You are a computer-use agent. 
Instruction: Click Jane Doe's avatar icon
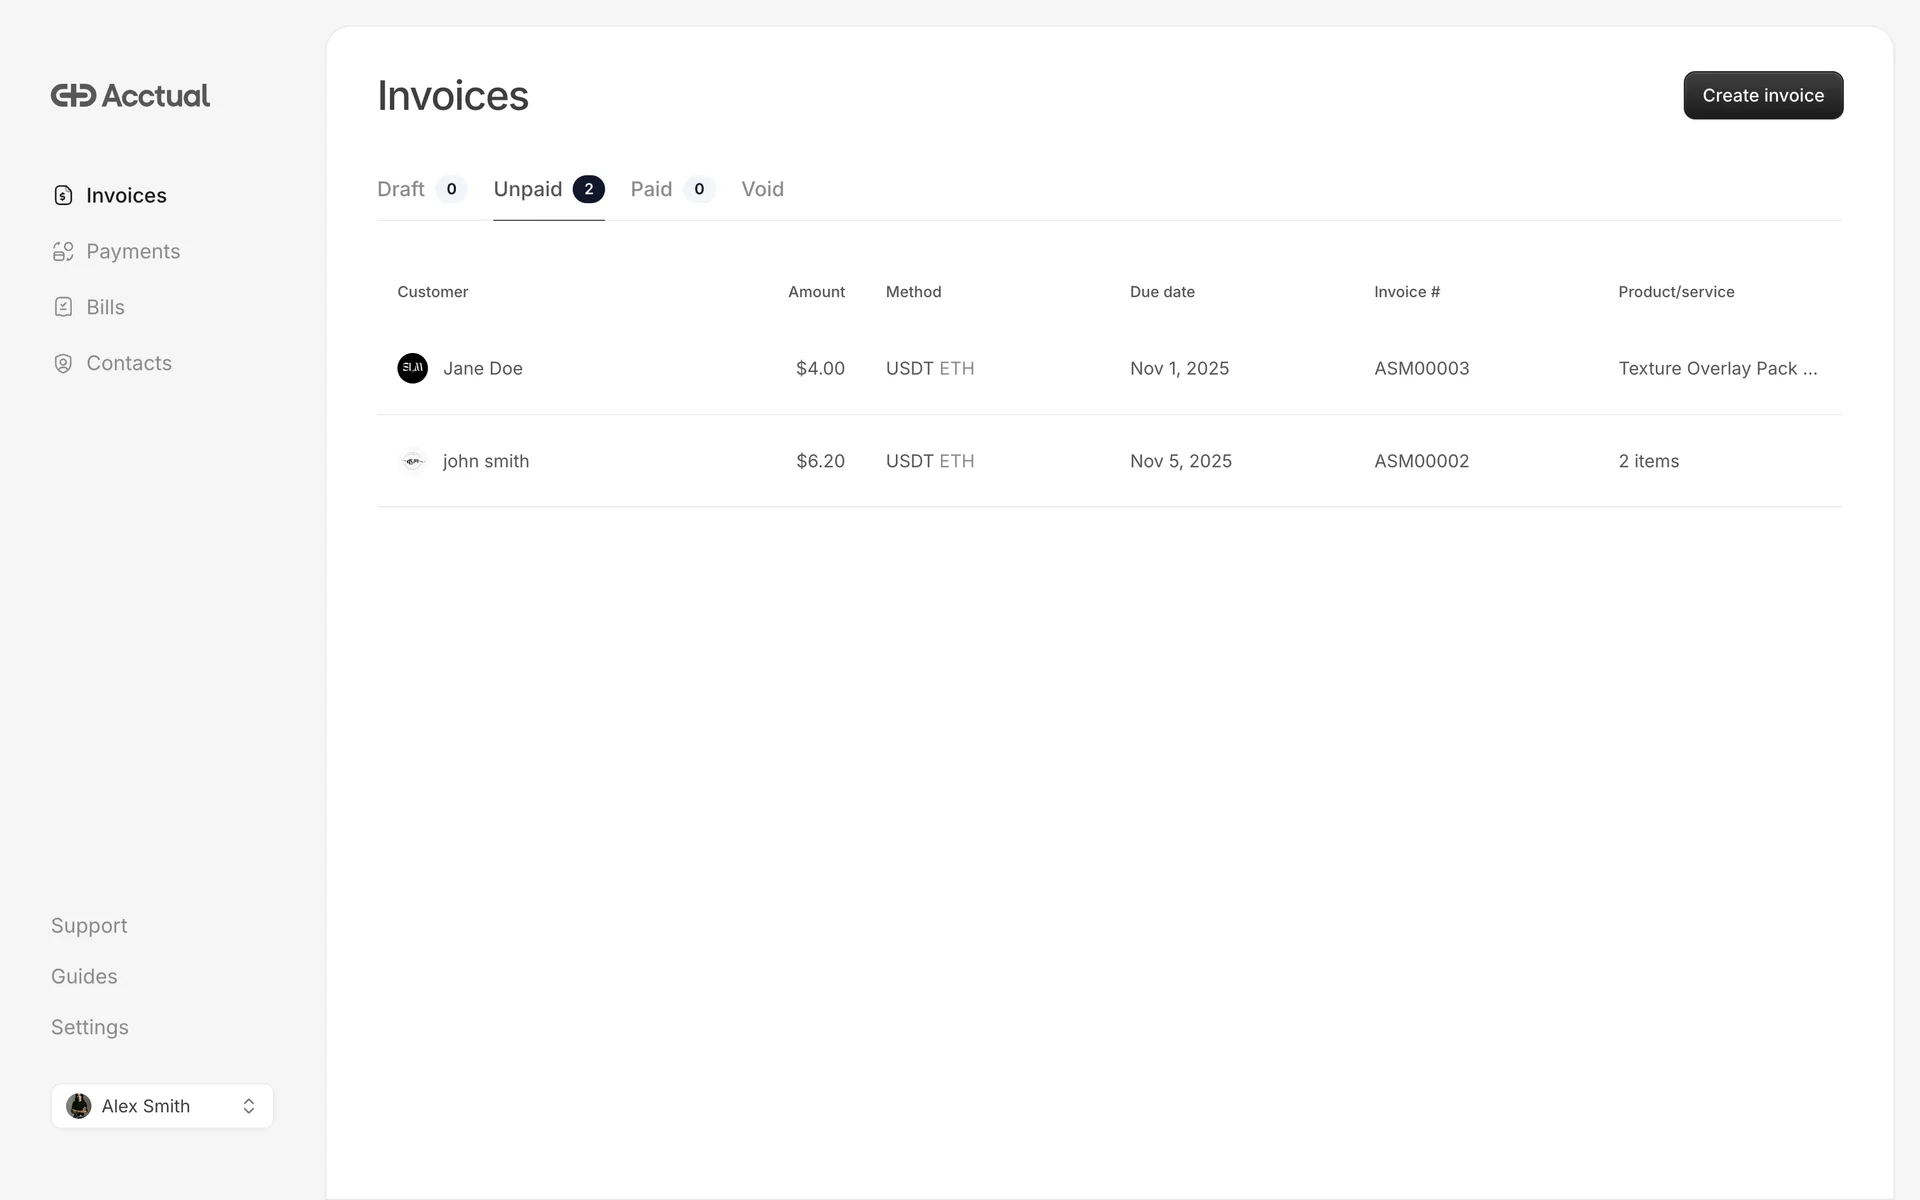click(412, 368)
